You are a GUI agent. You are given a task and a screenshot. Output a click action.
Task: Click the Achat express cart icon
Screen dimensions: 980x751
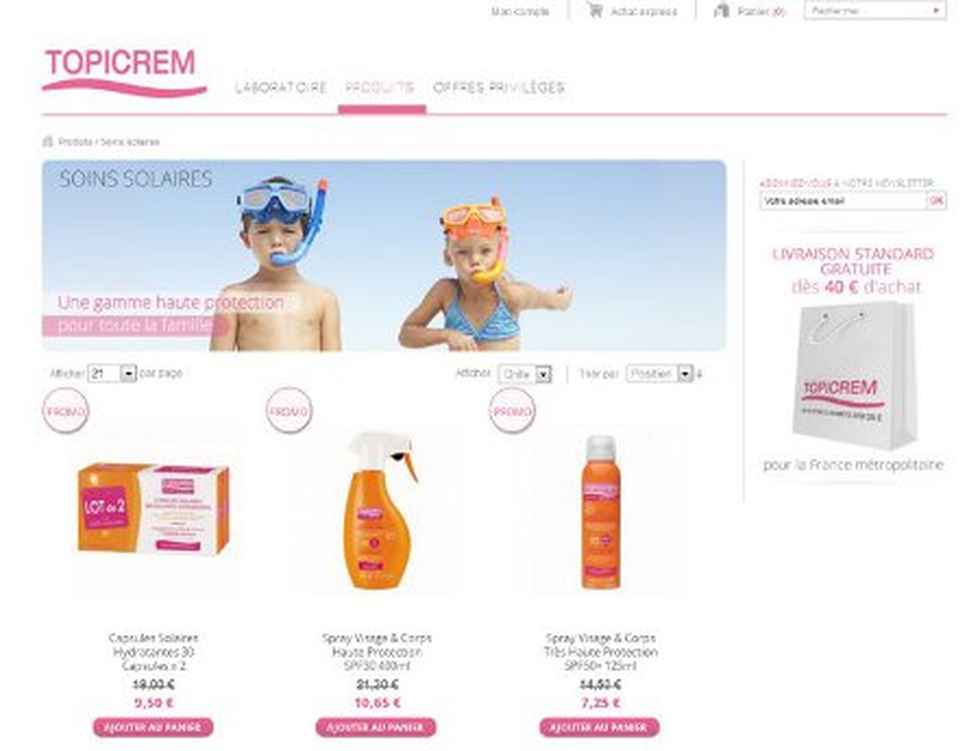click(x=595, y=10)
